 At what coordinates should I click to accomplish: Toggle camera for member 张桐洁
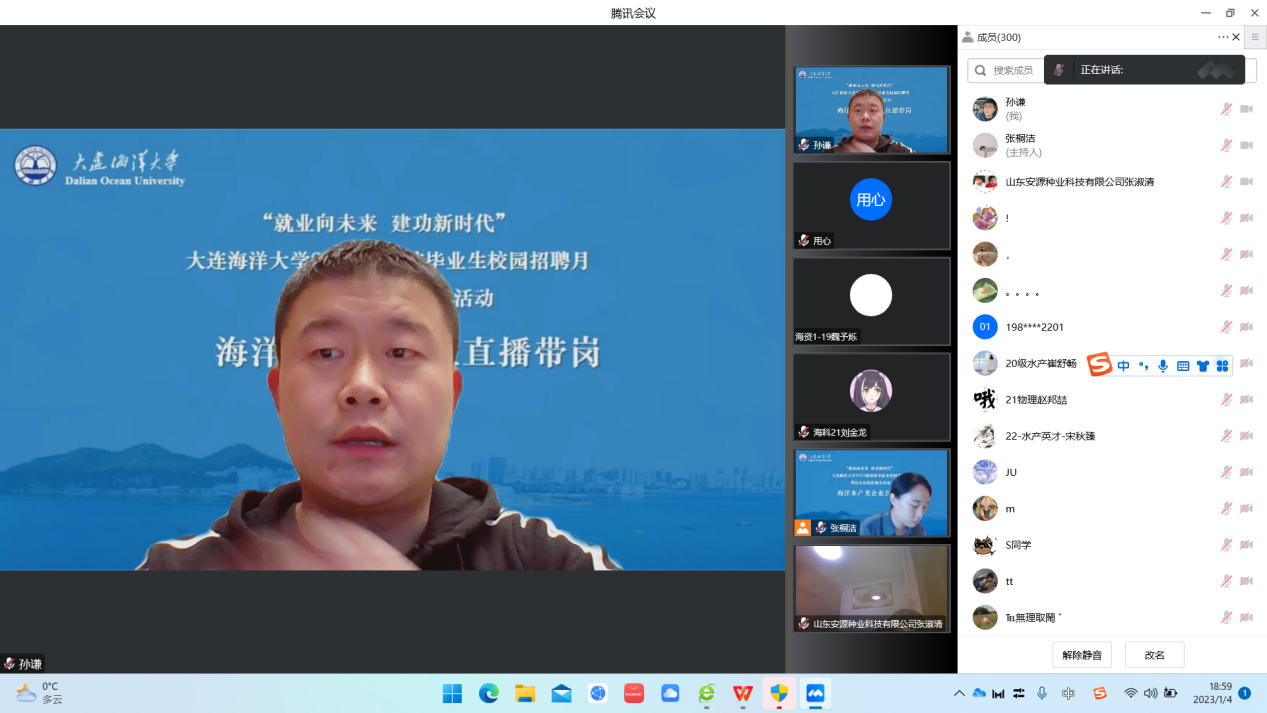[1246, 145]
